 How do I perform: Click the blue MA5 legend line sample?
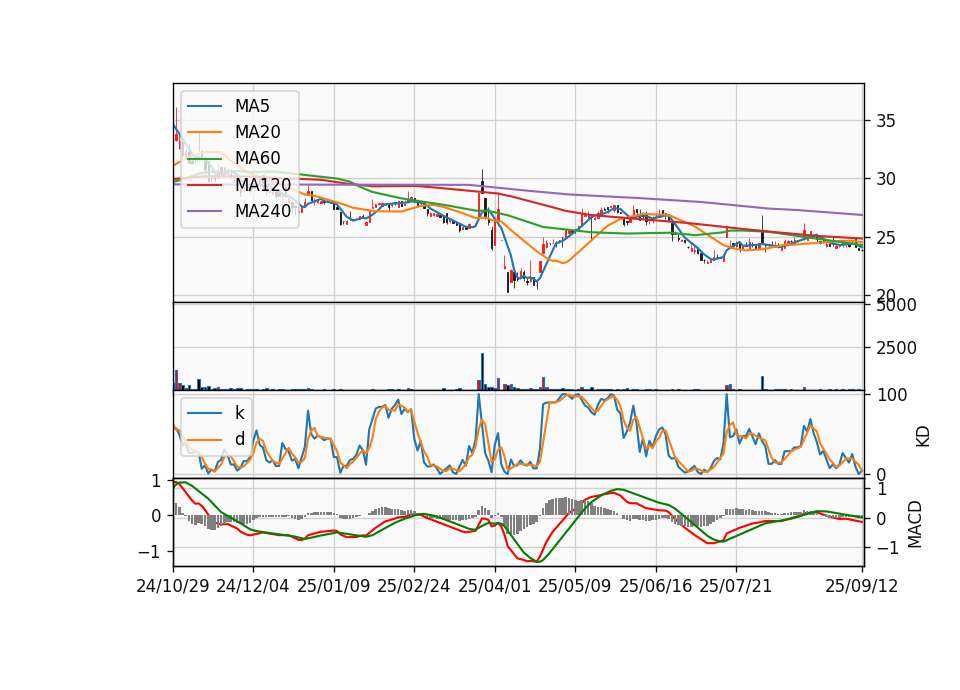204,106
